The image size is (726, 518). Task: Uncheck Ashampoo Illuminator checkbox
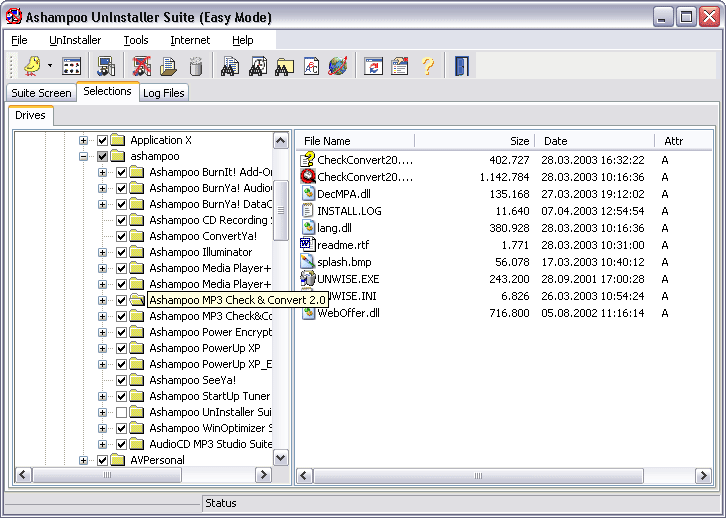(121, 252)
